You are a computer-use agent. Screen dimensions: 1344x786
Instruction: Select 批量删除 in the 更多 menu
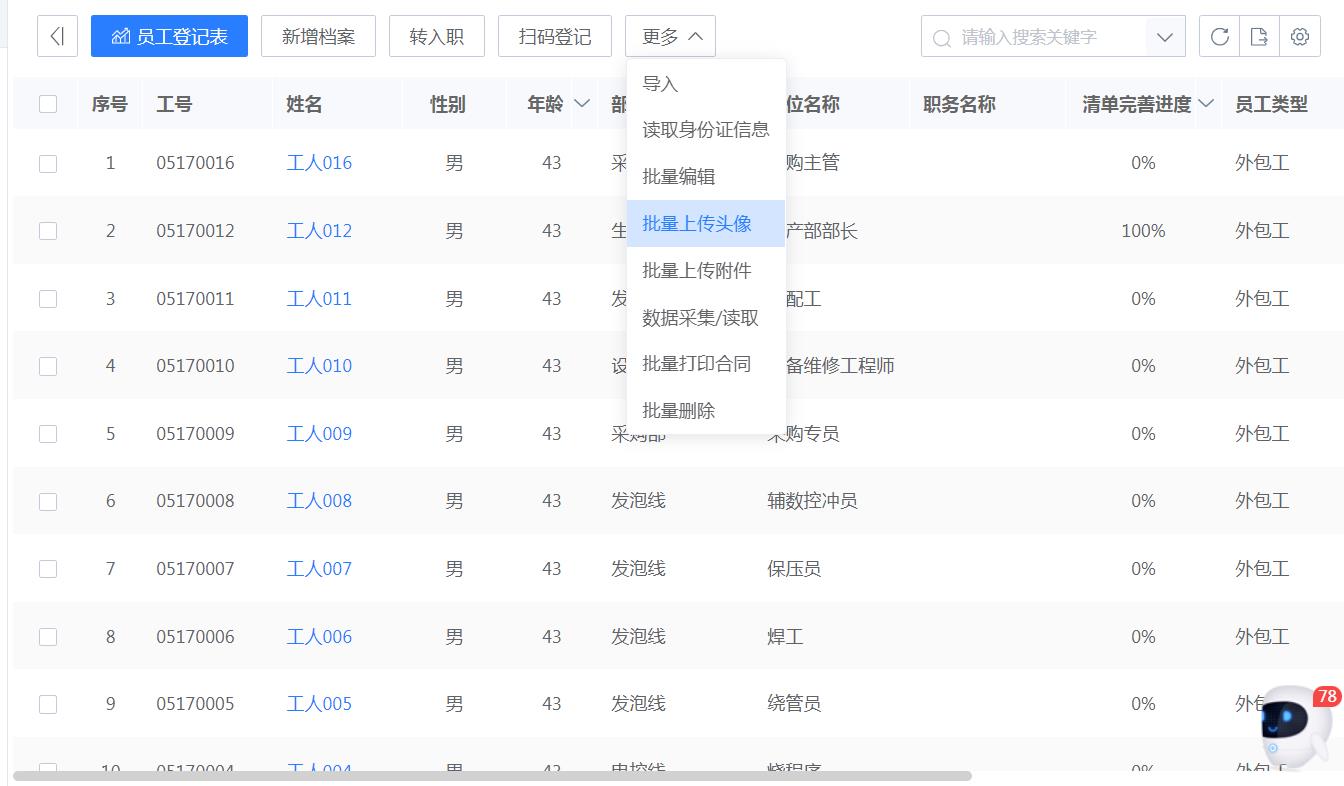pyautogui.click(x=678, y=410)
